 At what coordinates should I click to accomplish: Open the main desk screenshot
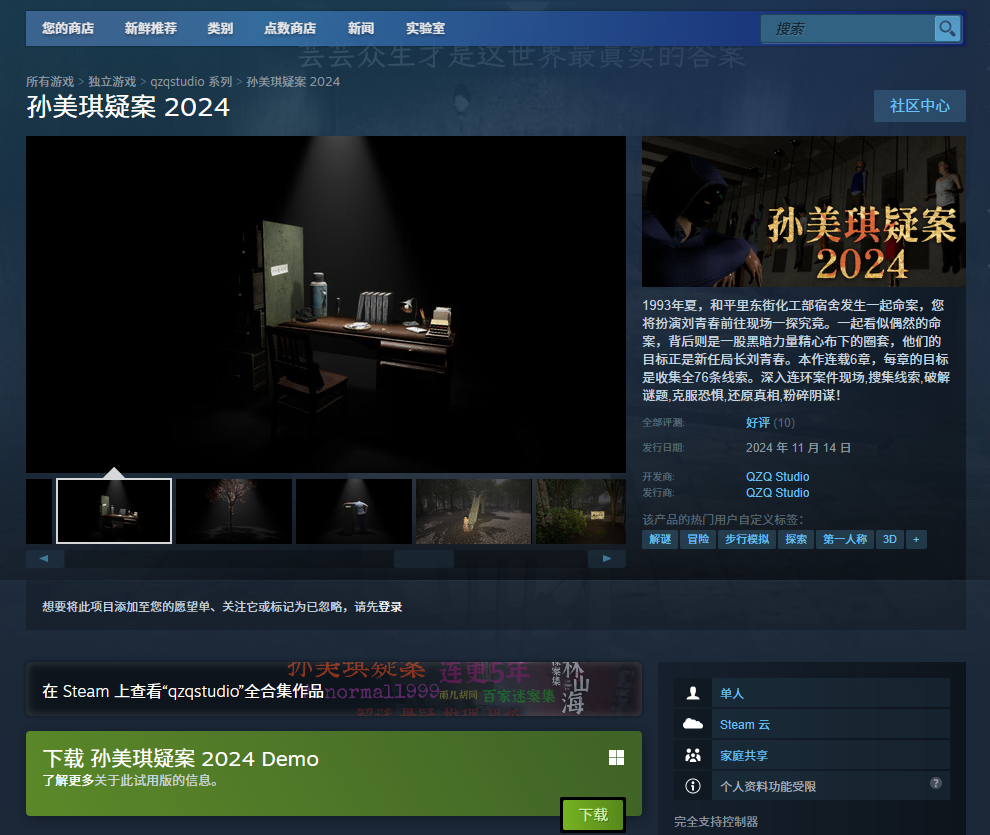(326, 304)
